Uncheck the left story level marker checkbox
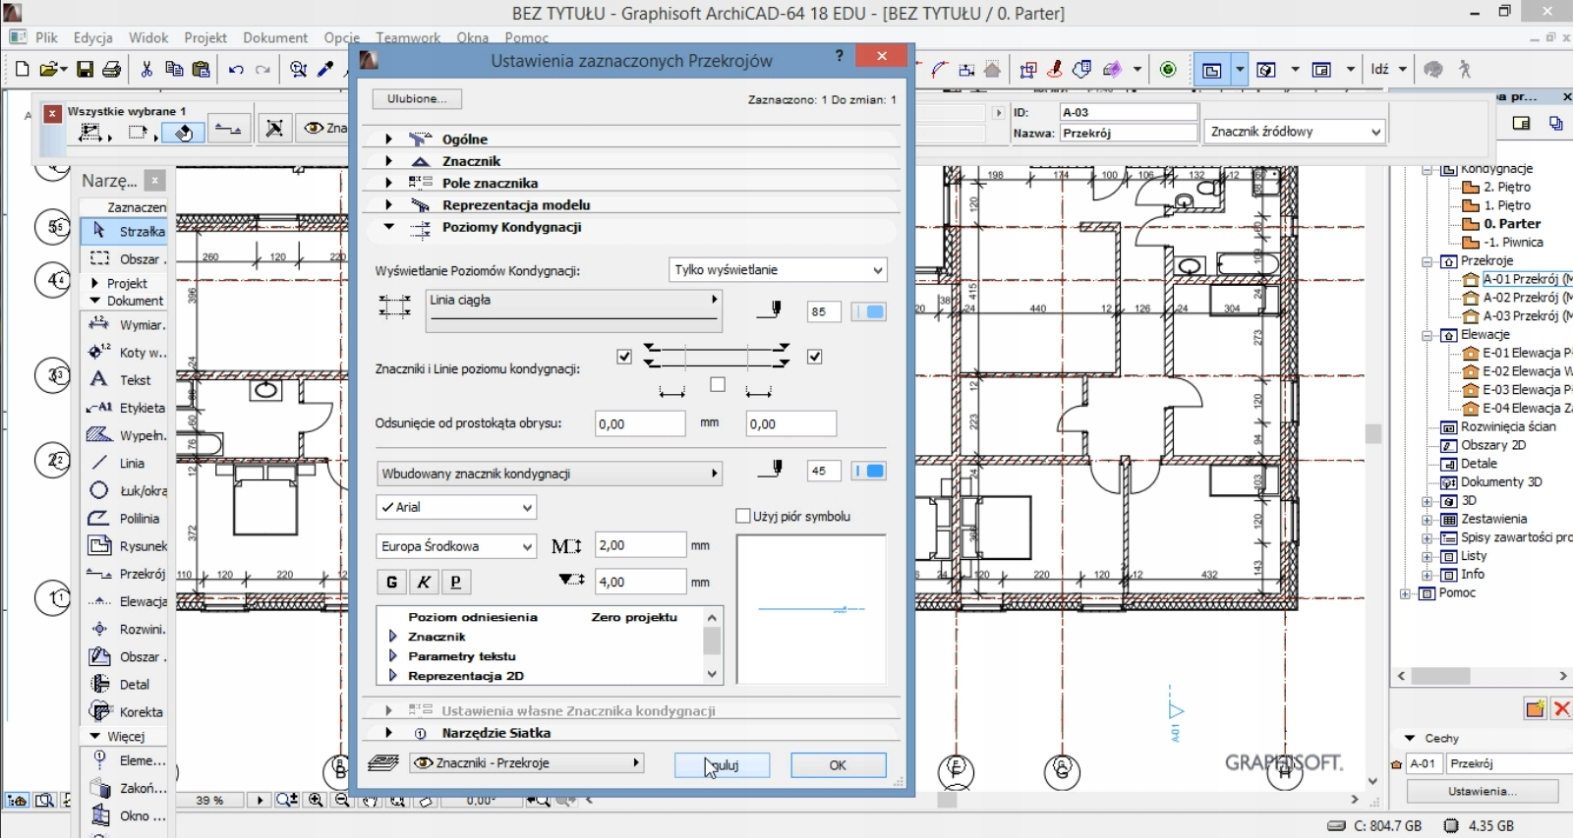This screenshot has width=1573, height=838. point(625,357)
